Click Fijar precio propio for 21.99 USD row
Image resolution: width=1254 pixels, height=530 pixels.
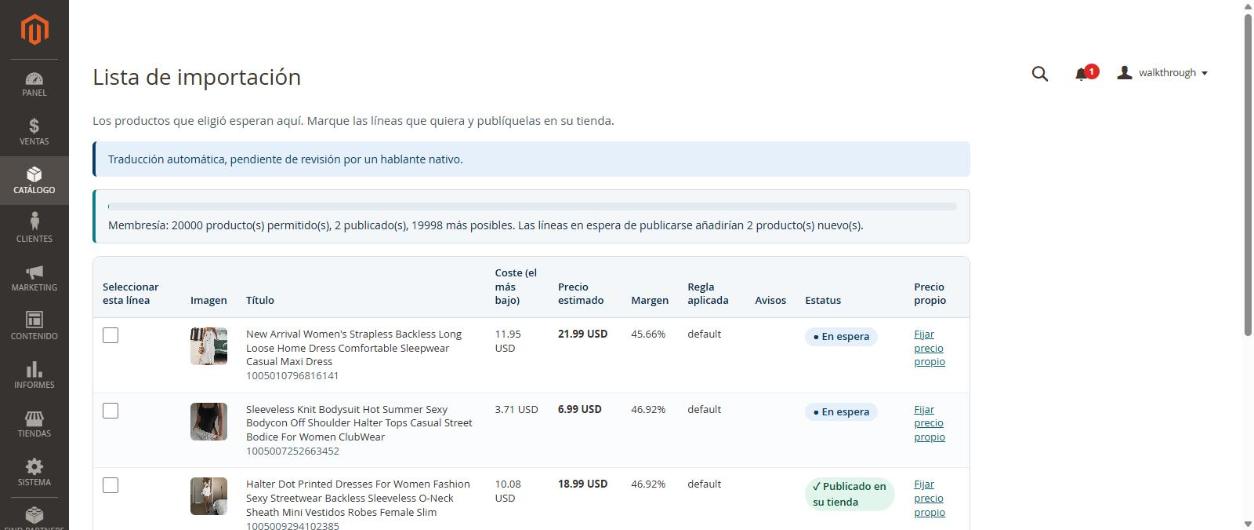pos(929,348)
